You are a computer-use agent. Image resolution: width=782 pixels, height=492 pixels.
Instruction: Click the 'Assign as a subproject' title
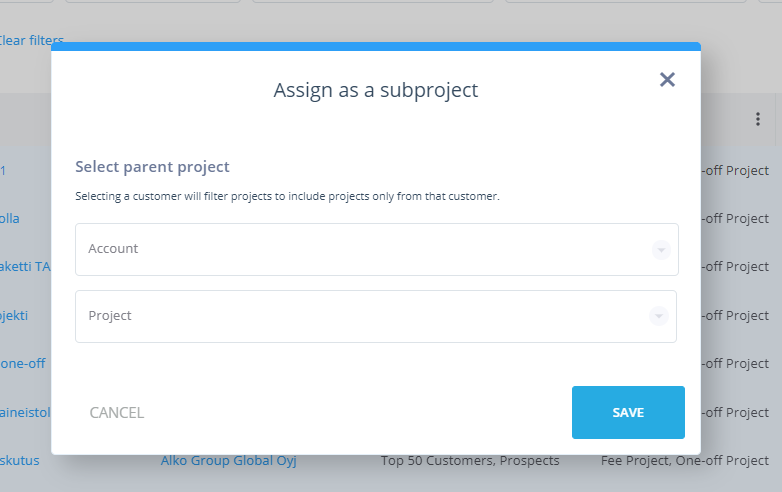(x=376, y=90)
